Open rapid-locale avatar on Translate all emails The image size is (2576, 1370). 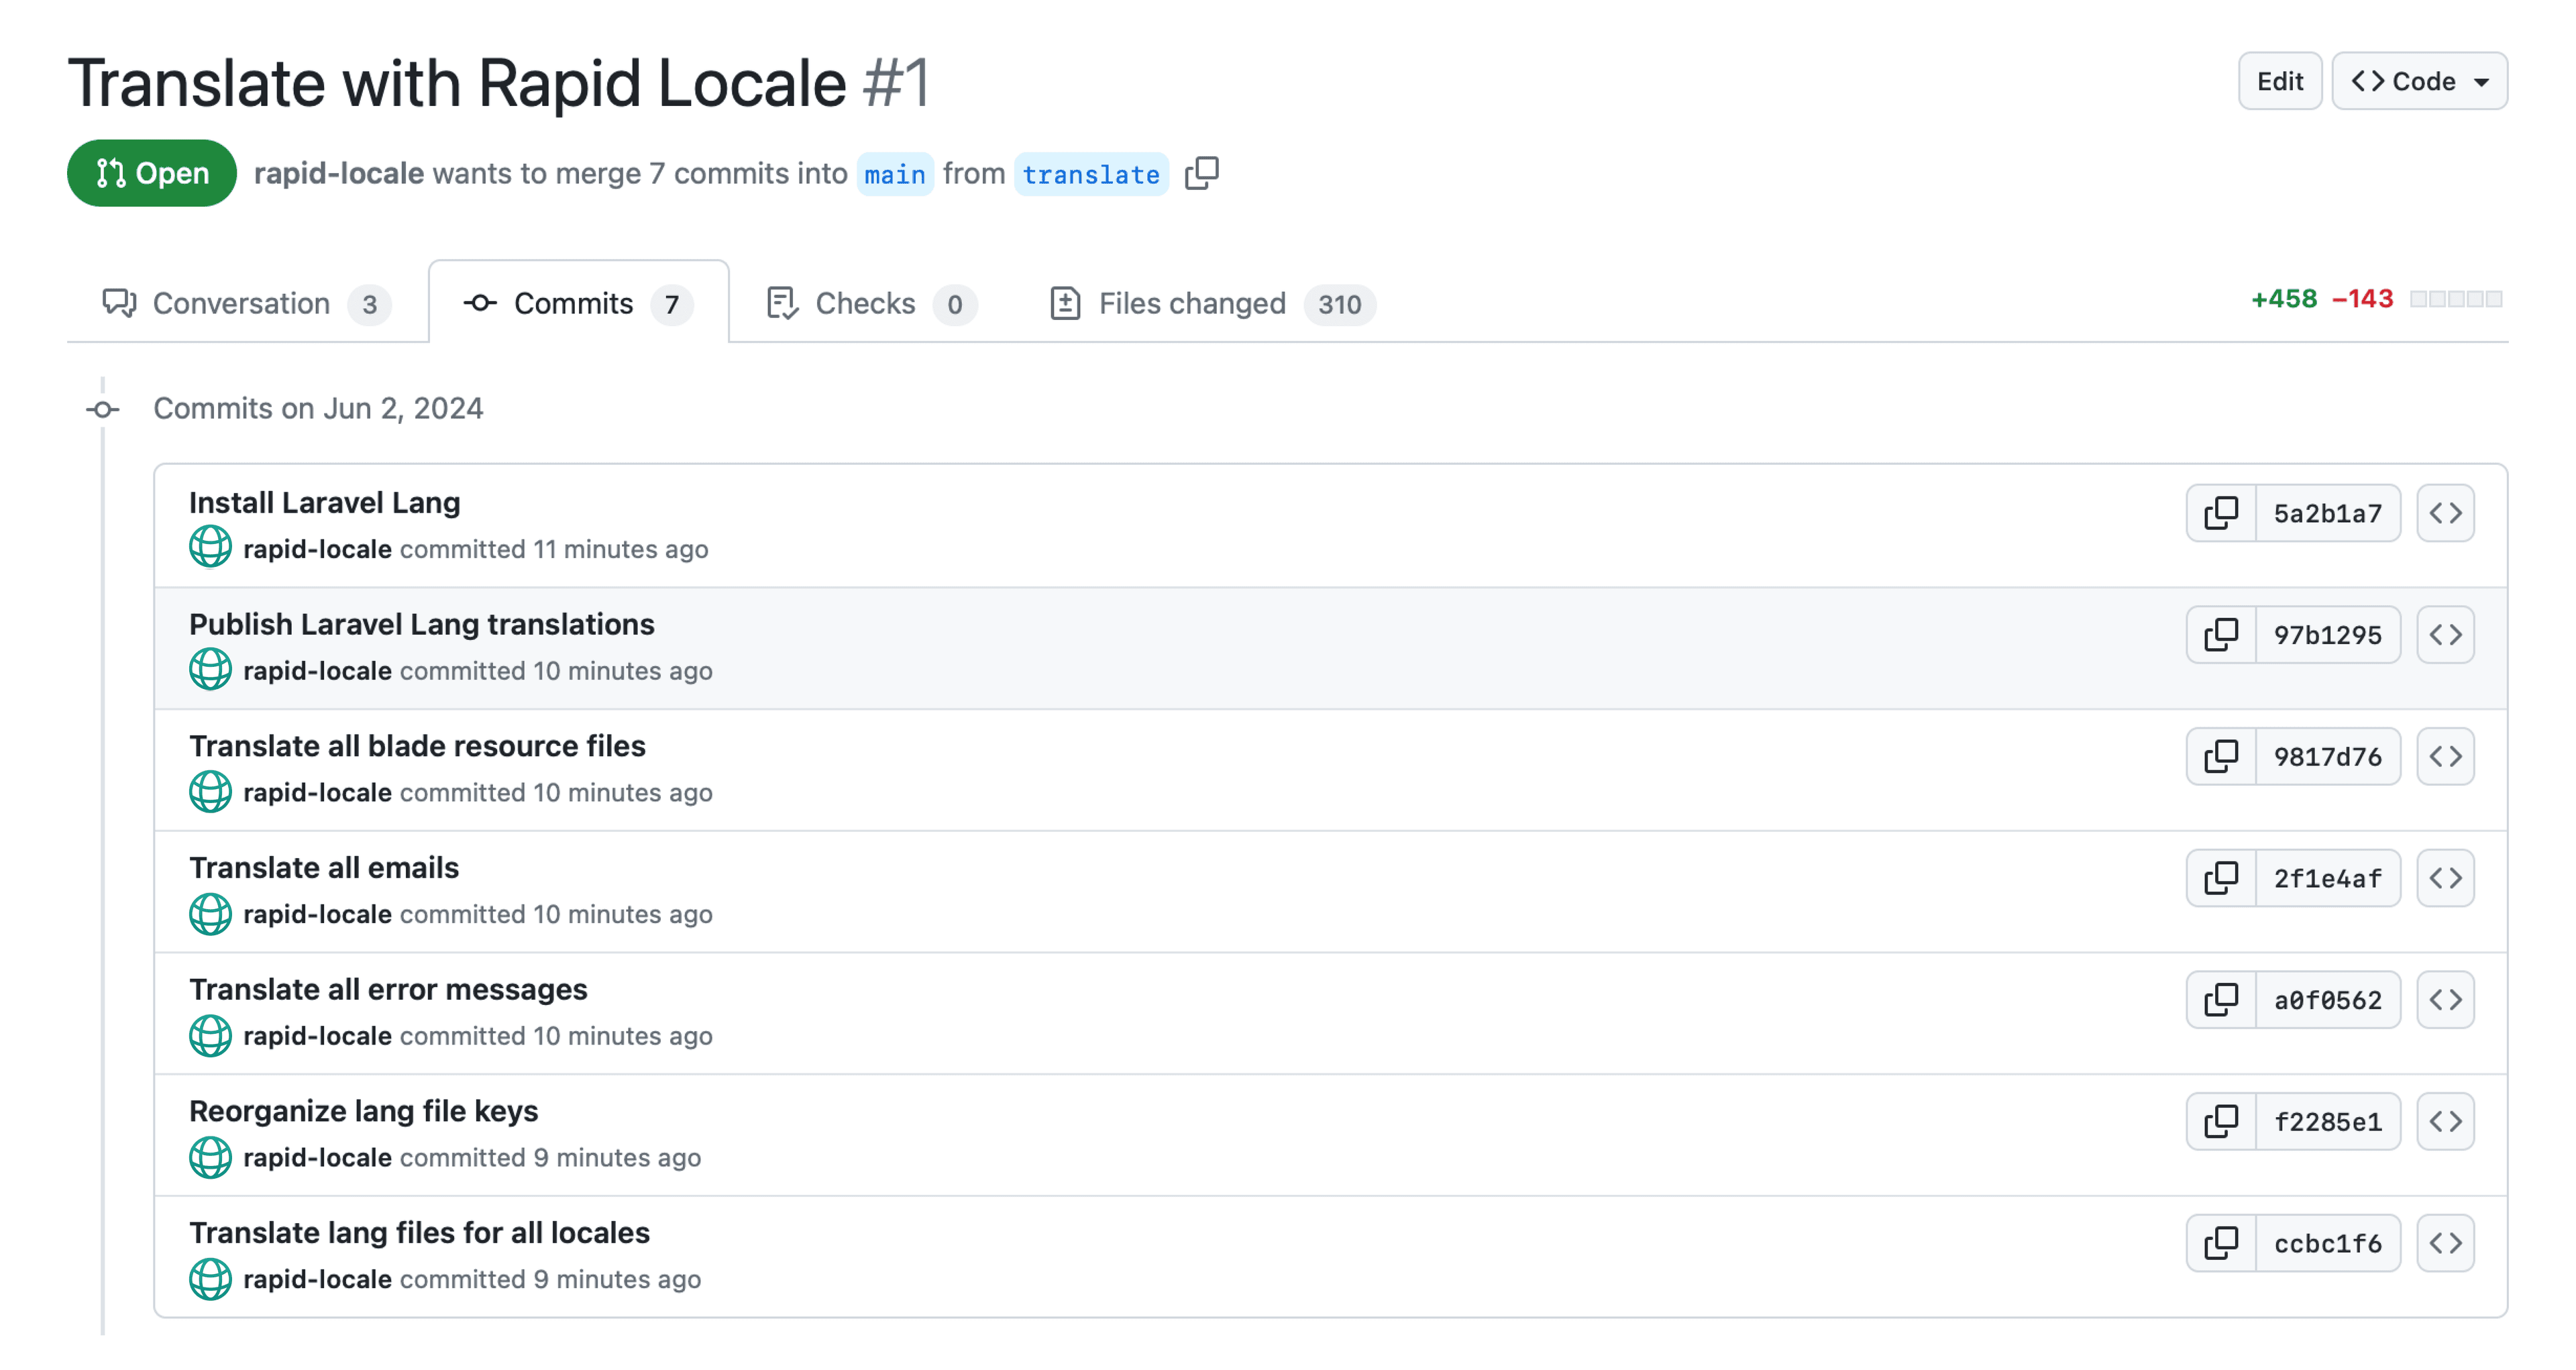(x=210, y=913)
